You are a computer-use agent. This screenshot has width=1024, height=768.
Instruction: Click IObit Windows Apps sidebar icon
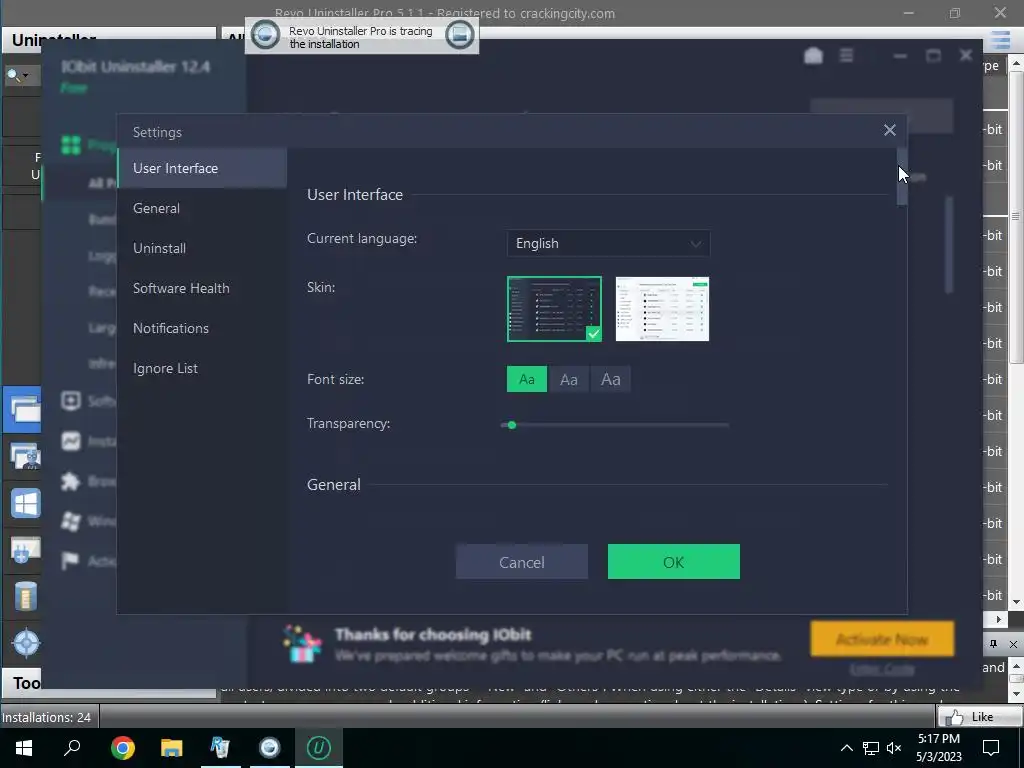(71, 520)
